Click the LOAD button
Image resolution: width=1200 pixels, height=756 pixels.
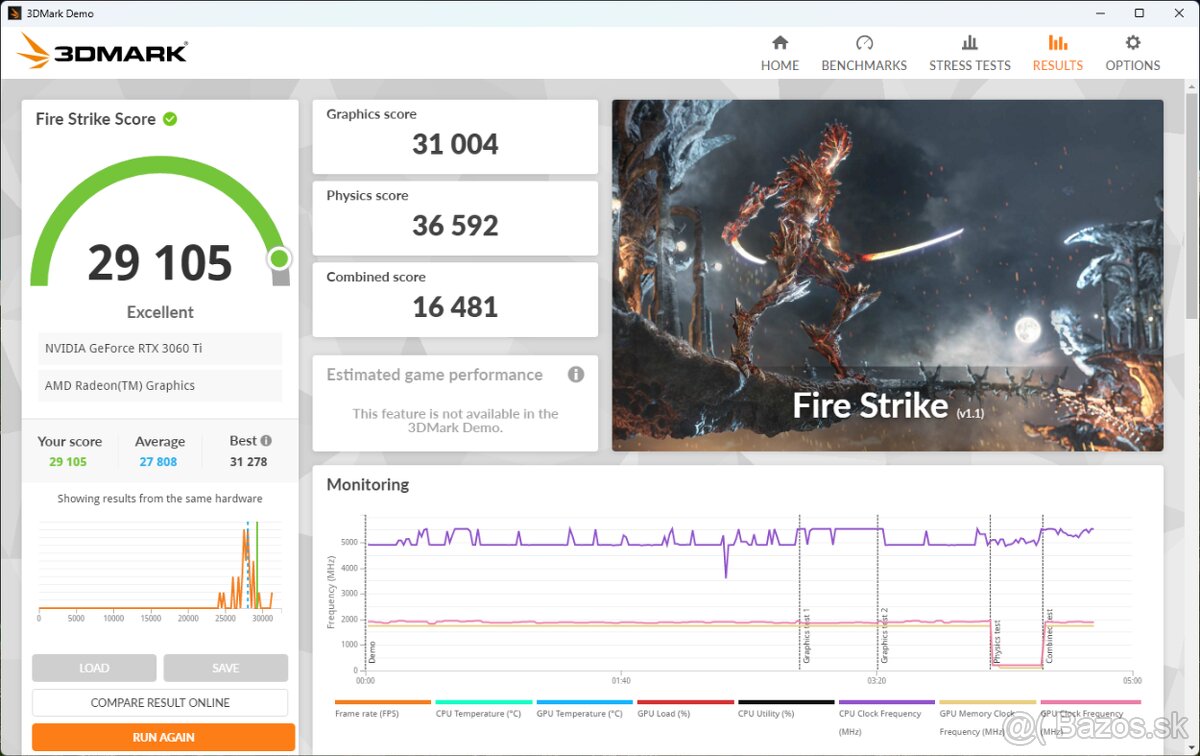tap(94, 667)
